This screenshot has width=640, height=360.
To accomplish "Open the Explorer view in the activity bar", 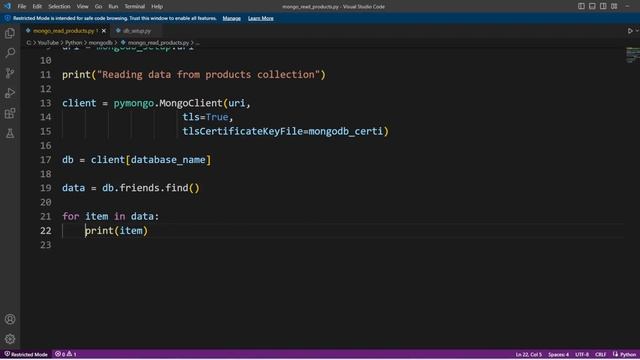I will (10, 33).
